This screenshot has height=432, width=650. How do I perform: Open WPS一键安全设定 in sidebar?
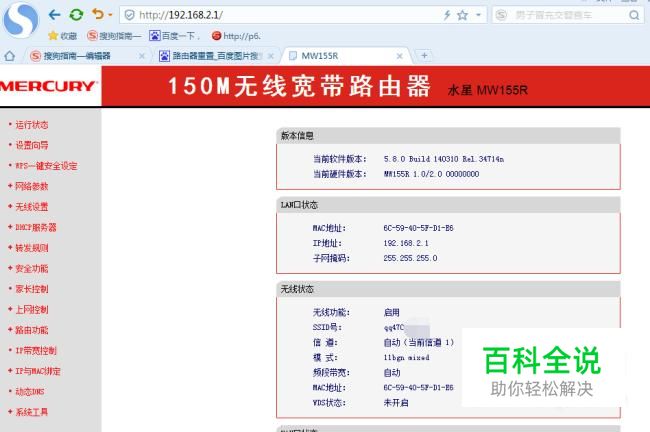[46, 166]
